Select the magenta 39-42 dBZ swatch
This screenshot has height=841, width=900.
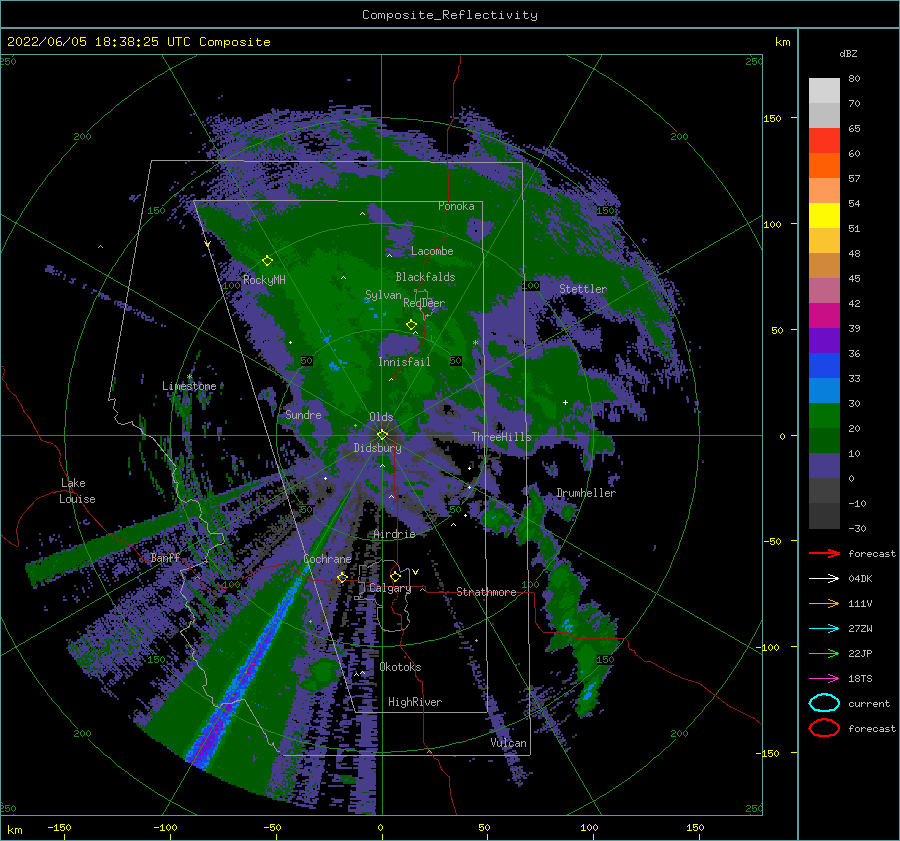824,316
